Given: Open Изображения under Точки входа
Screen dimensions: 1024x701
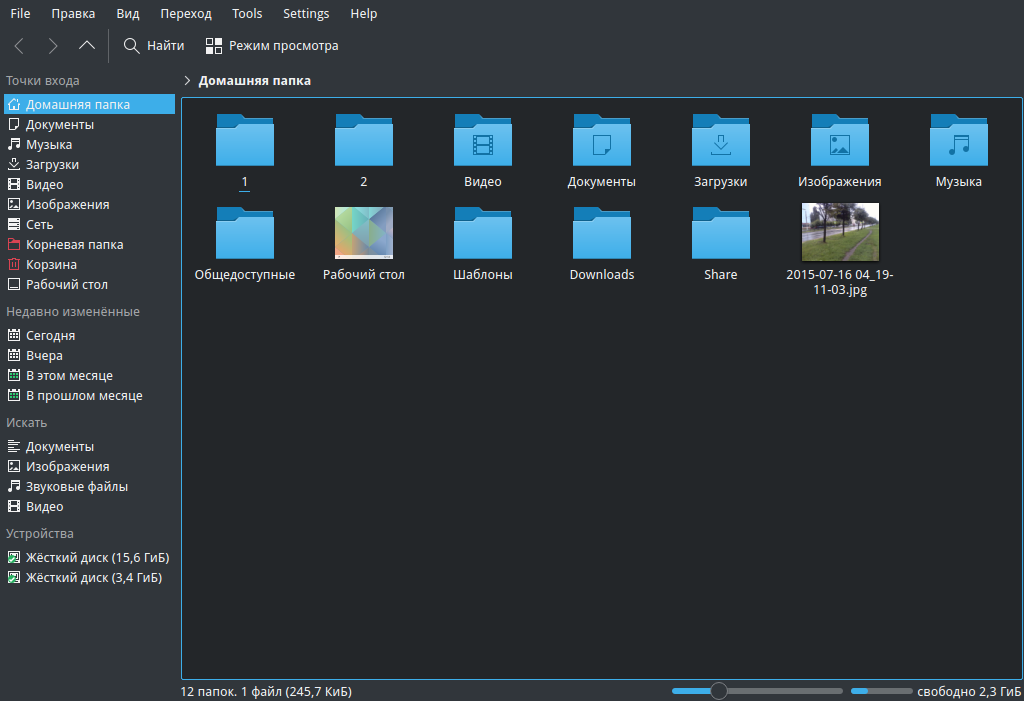Looking at the screenshot, I should click(x=89, y=204).
